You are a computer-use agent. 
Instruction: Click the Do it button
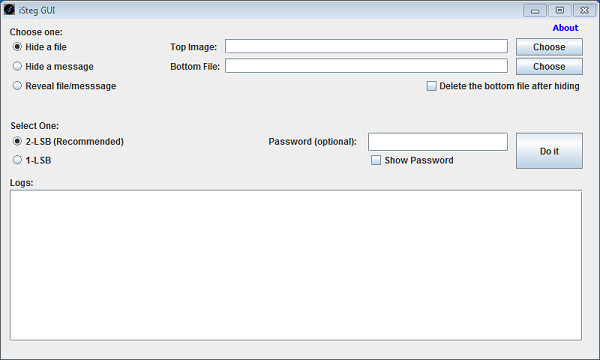point(549,151)
